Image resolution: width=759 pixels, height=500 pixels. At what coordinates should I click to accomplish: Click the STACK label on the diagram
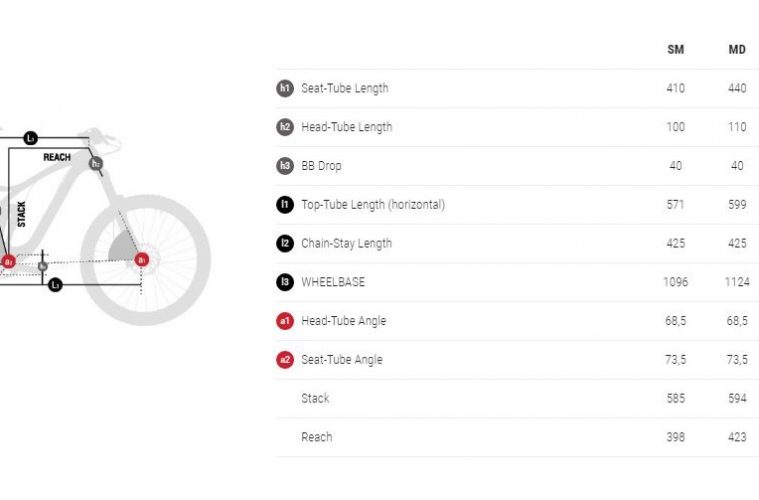tap(21, 215)
